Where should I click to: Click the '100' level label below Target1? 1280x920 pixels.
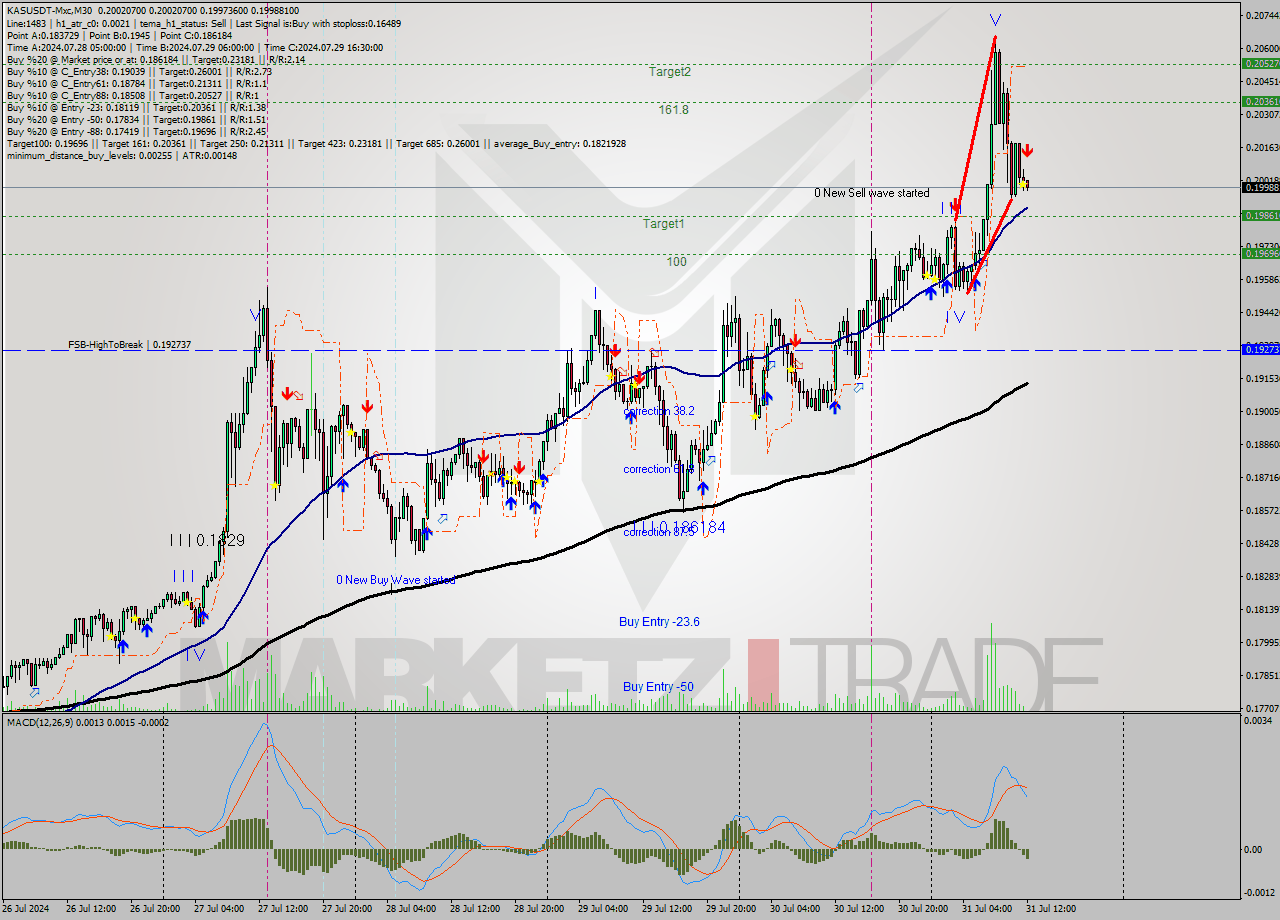point(677,262)
